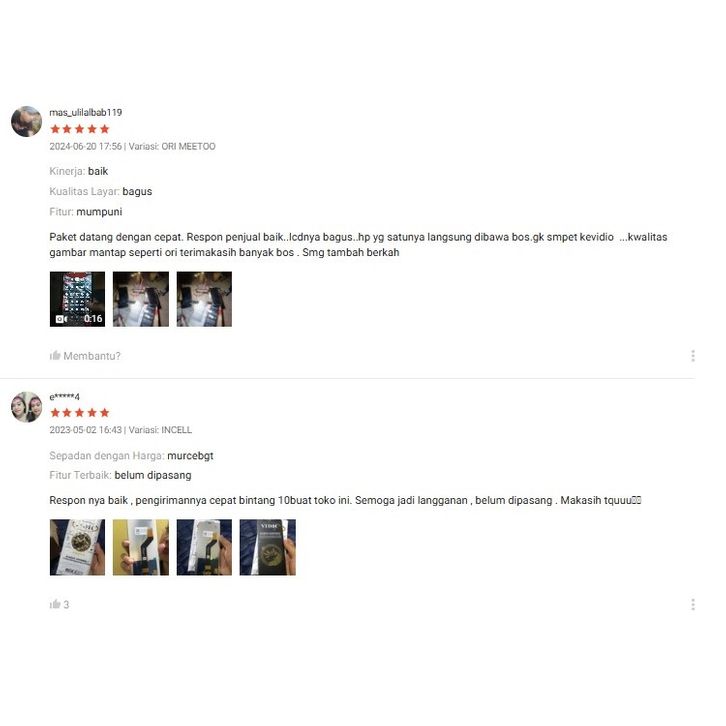Screen dimensions: 726x726
Task: Open the options menu for the e*****4 review
Action: [693, 604]
